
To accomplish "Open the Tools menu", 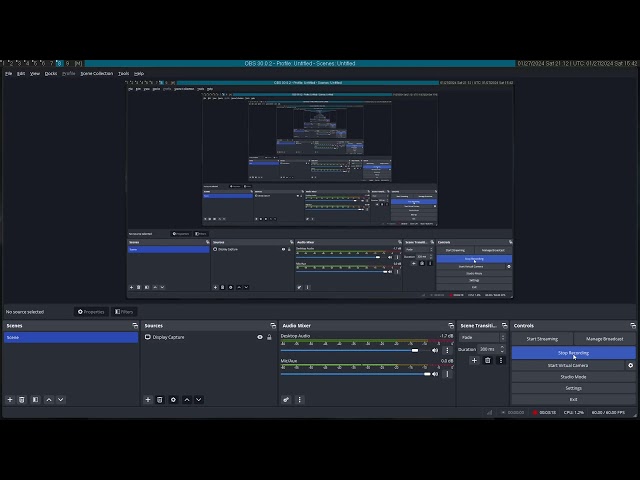I will tap(123, 73).
